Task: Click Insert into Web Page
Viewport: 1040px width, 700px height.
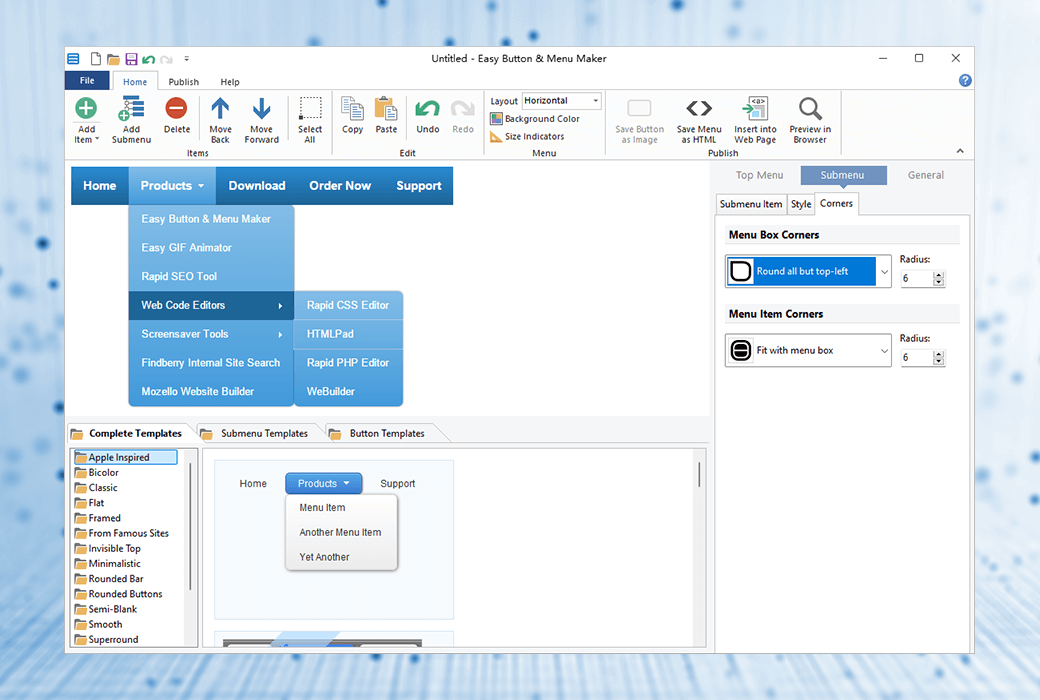Action: point(755,121)
